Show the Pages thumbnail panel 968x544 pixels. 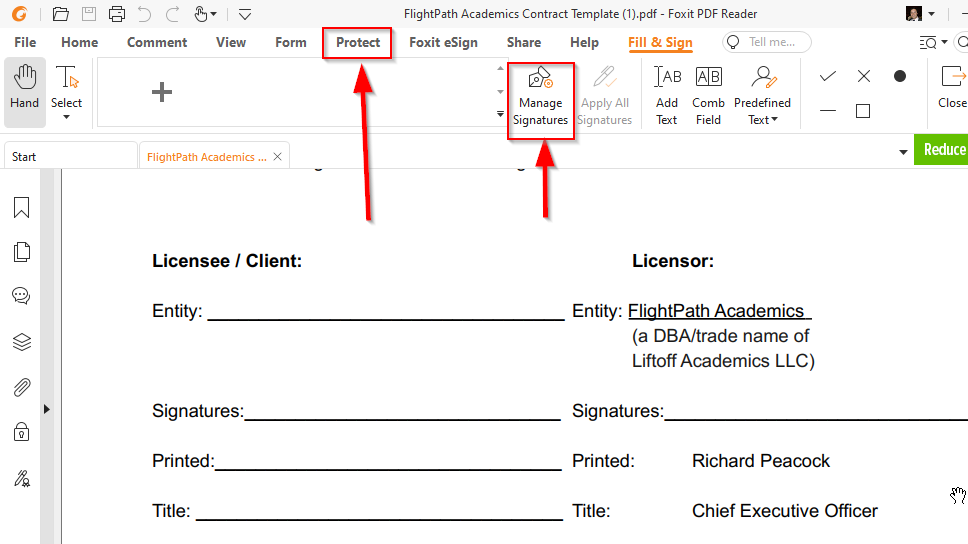pos(21,252)
